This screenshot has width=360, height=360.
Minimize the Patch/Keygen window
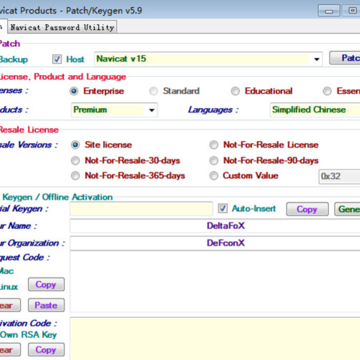point(330,11)
